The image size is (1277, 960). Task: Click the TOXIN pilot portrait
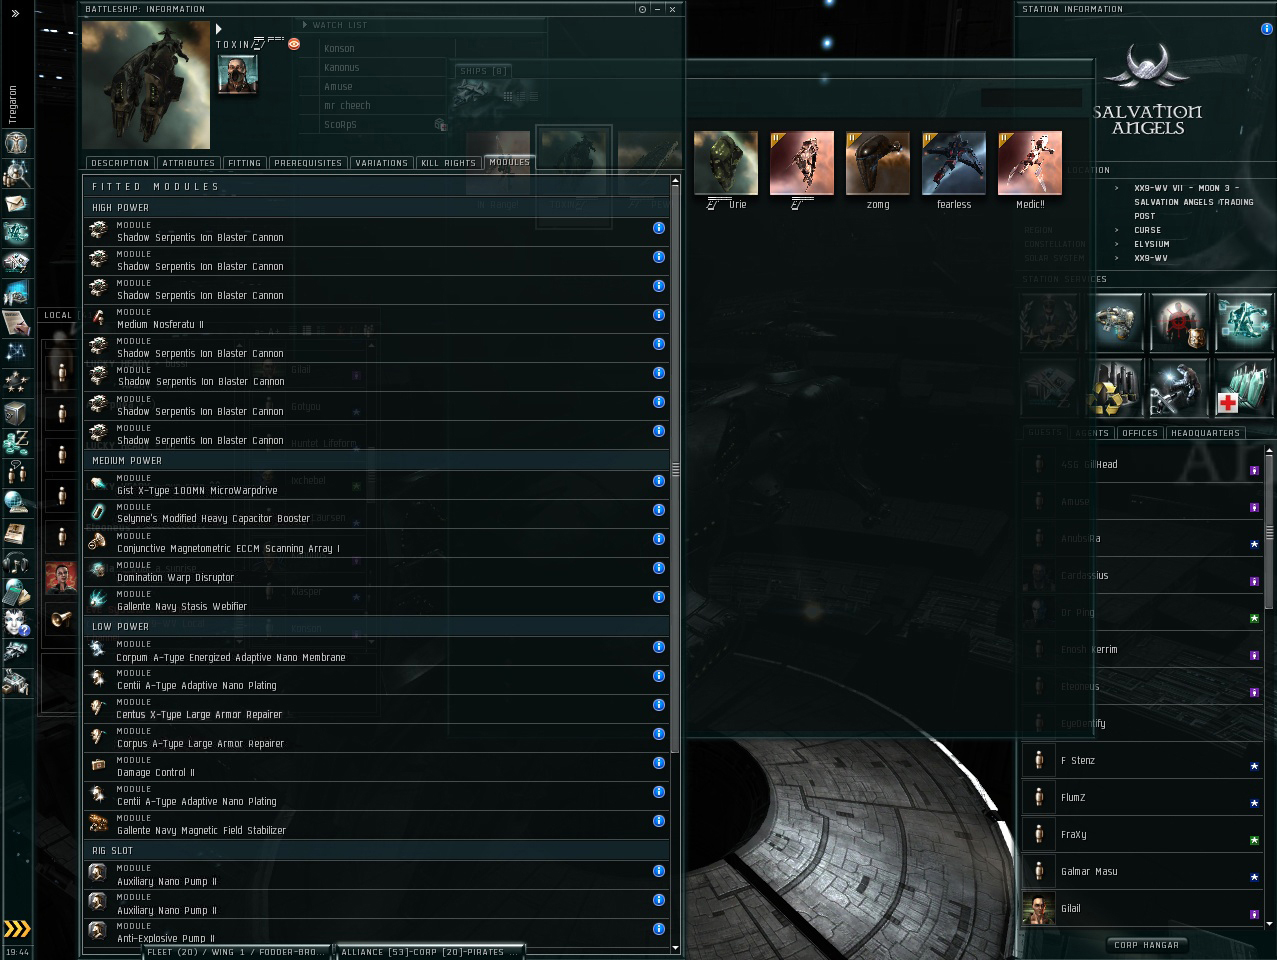click(238, 74)
